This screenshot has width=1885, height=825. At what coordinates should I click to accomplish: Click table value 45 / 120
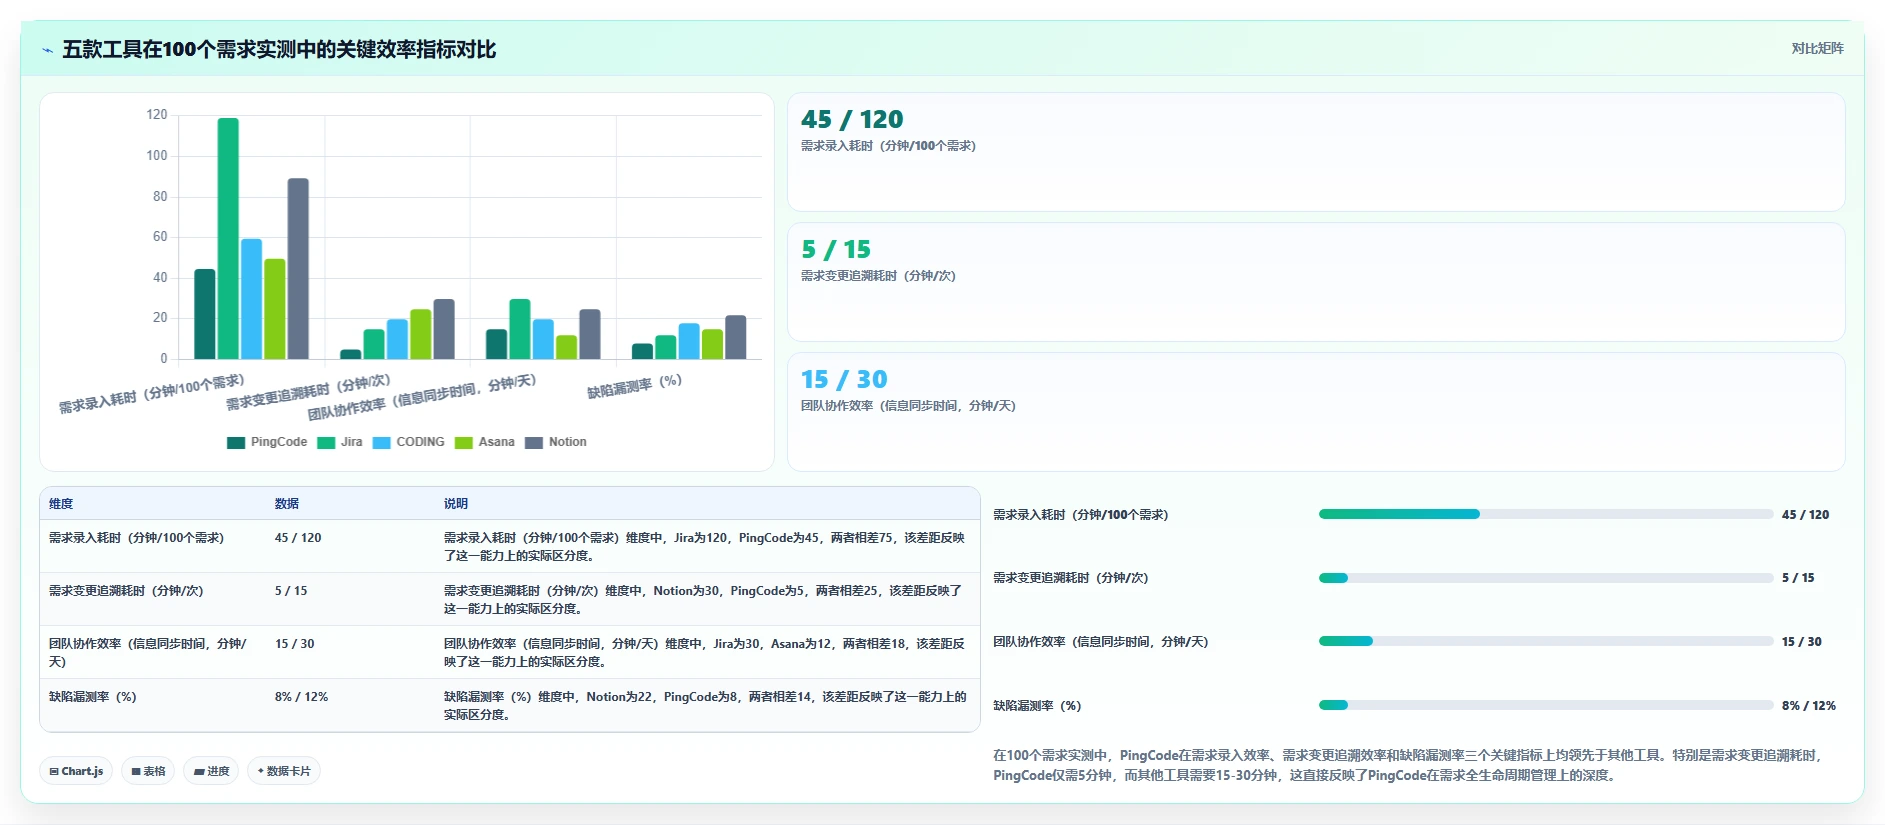coord(298,538)
